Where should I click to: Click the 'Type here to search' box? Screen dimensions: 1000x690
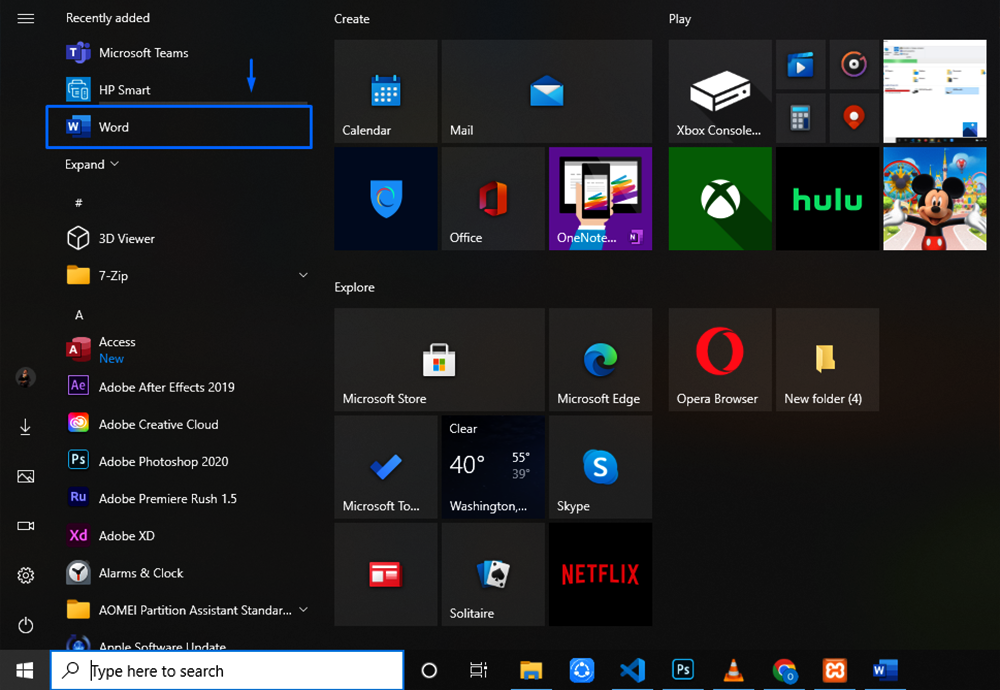(240, 670)
